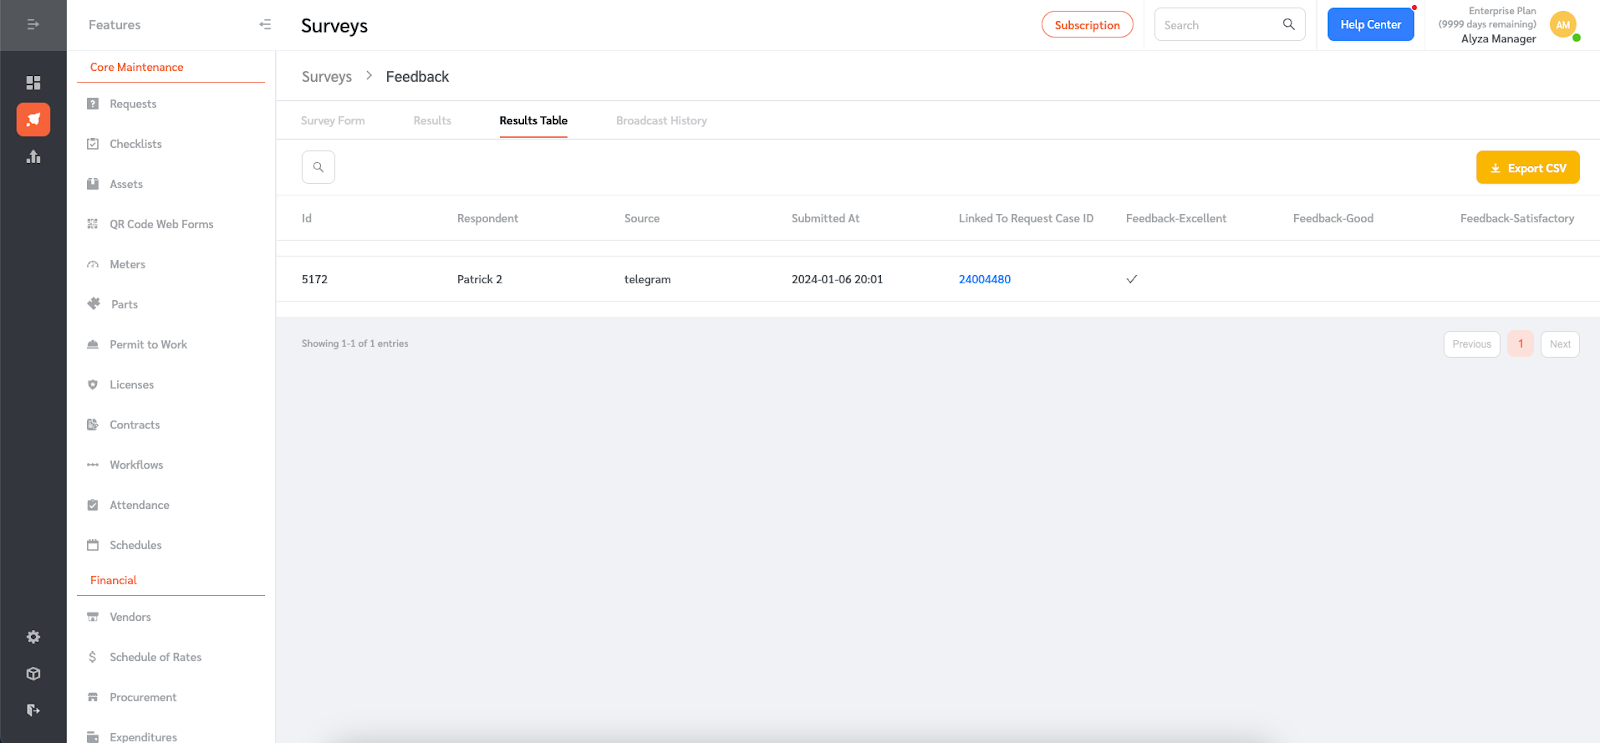
Task: Open the results table search button
Action: click(318, 167)
